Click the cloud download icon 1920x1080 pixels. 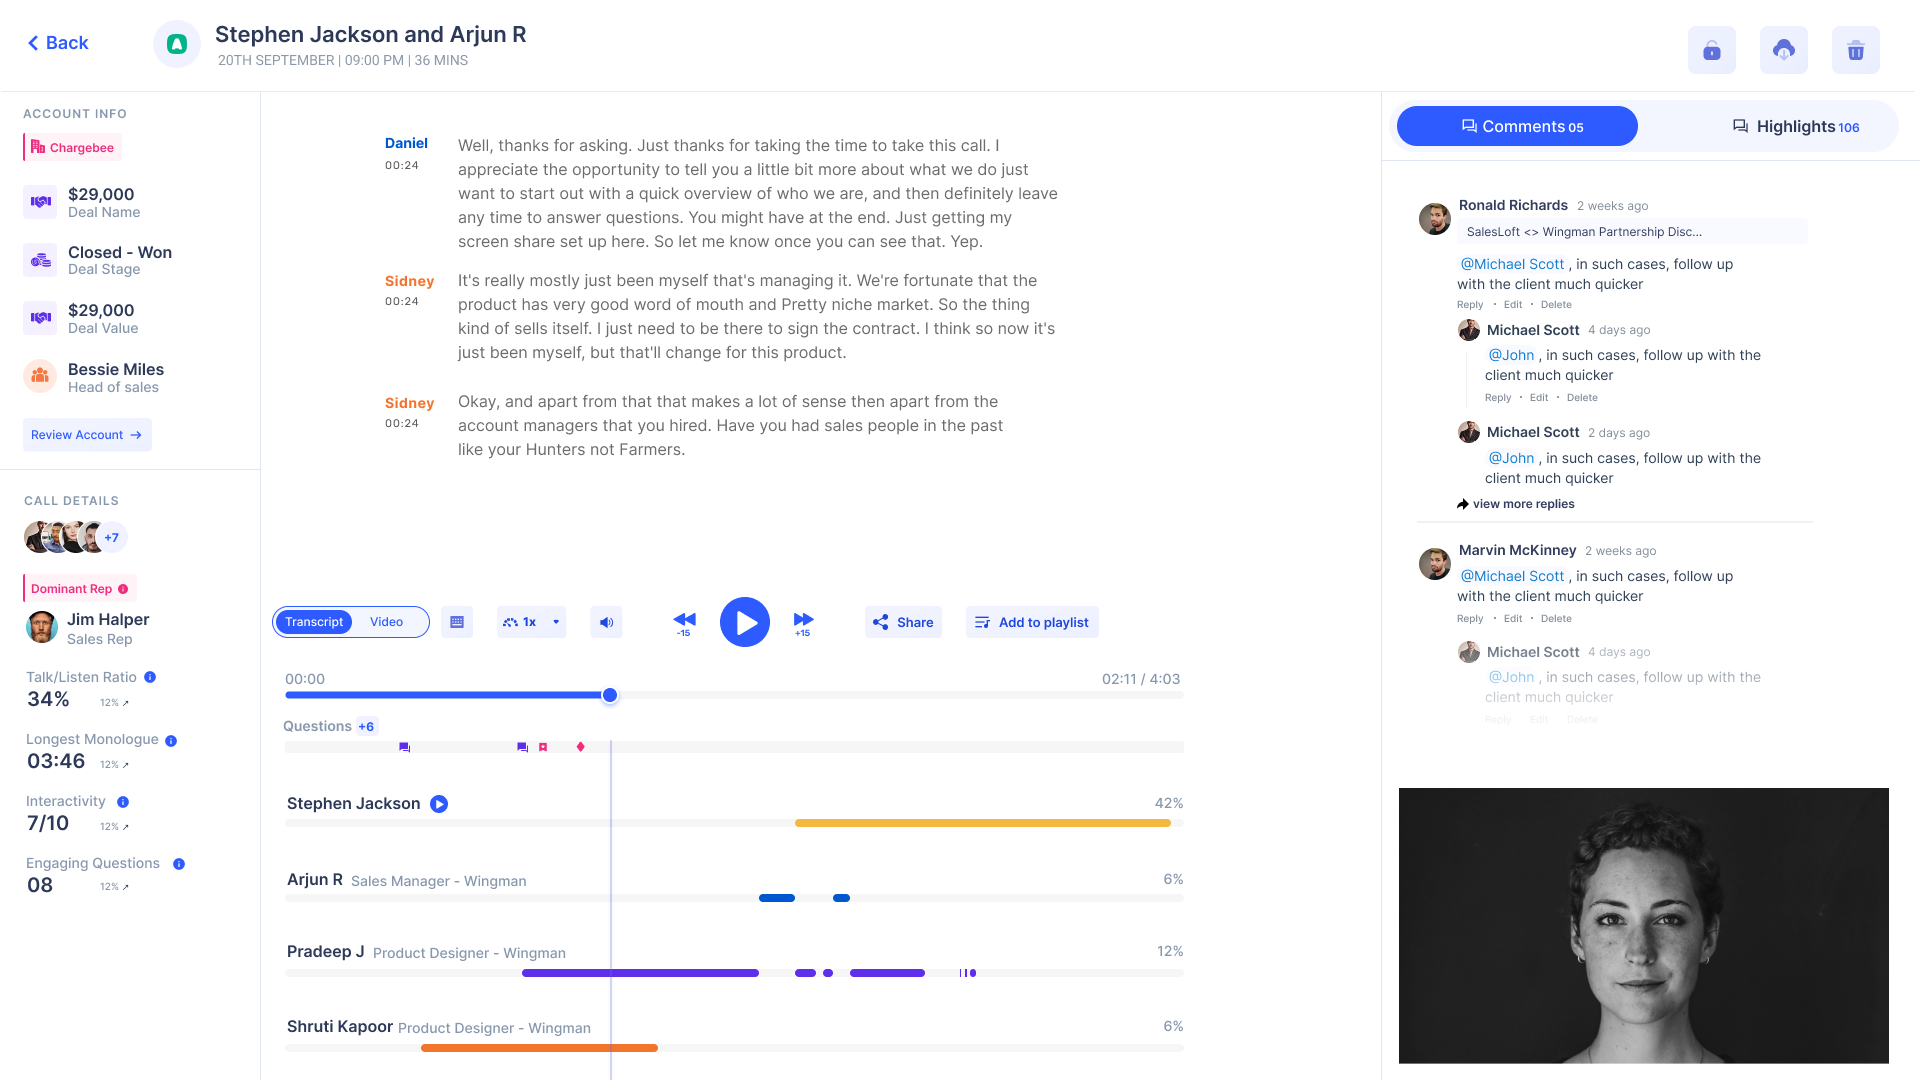[x=1784, y=50]
